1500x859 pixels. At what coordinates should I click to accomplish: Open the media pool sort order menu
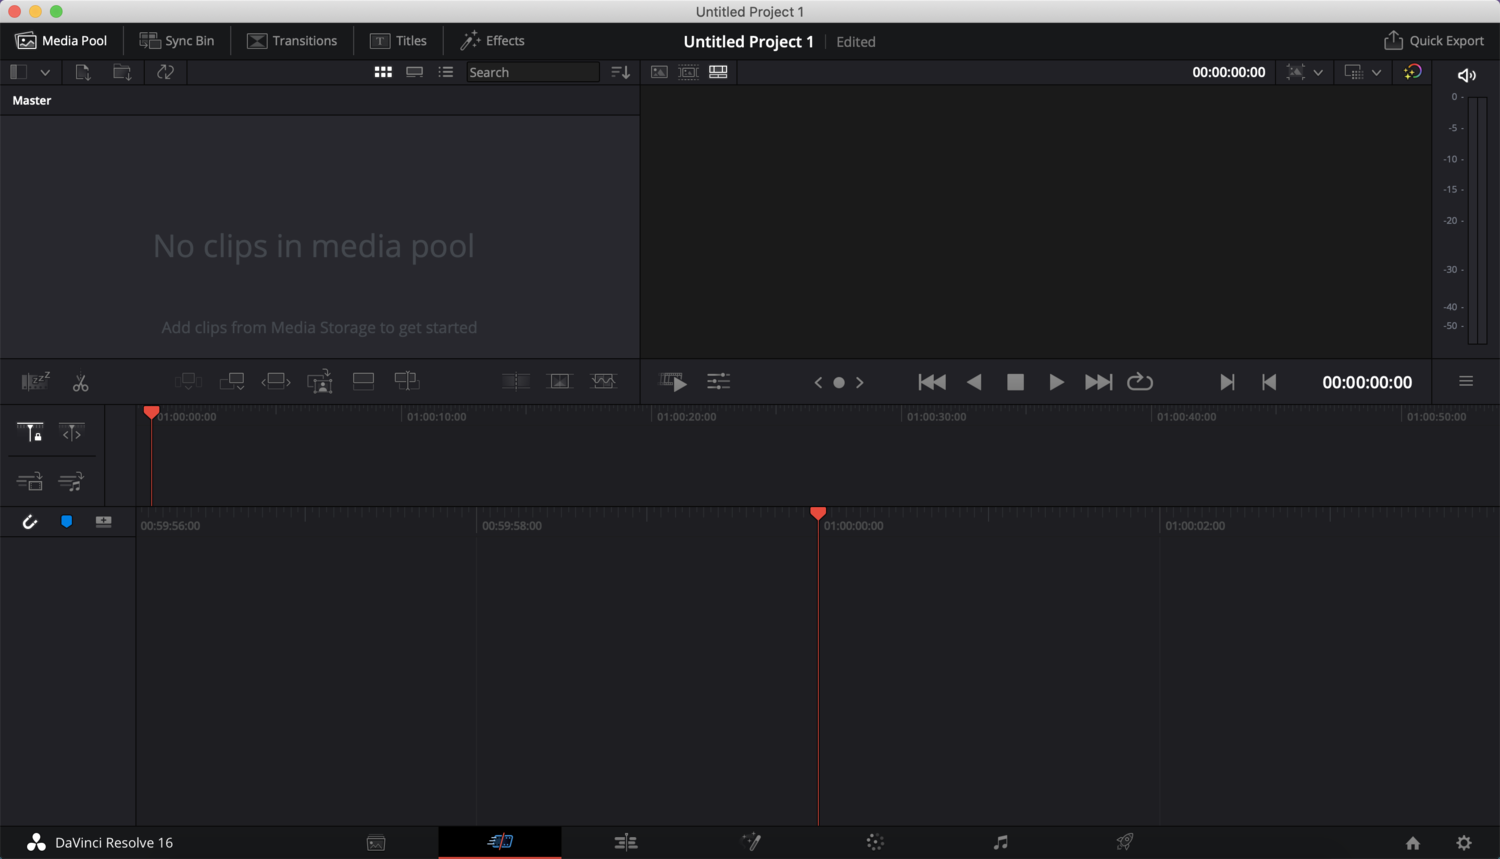tap(621, 72)
